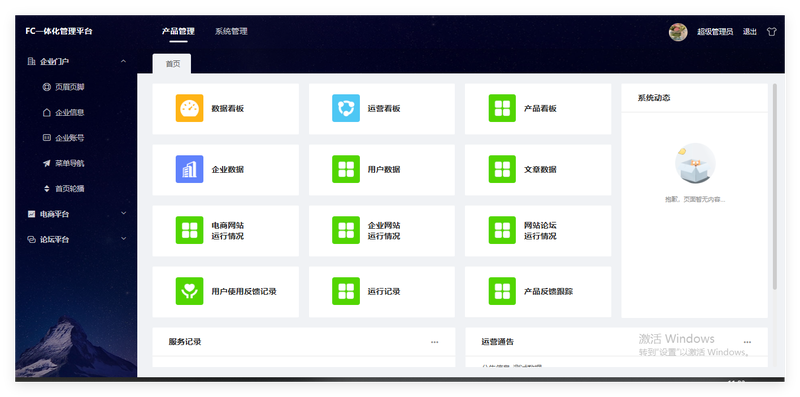This screenshot has height=397, width=800.
Task: Click the 运行记录 green grid icon
Action: pos(345,291)
